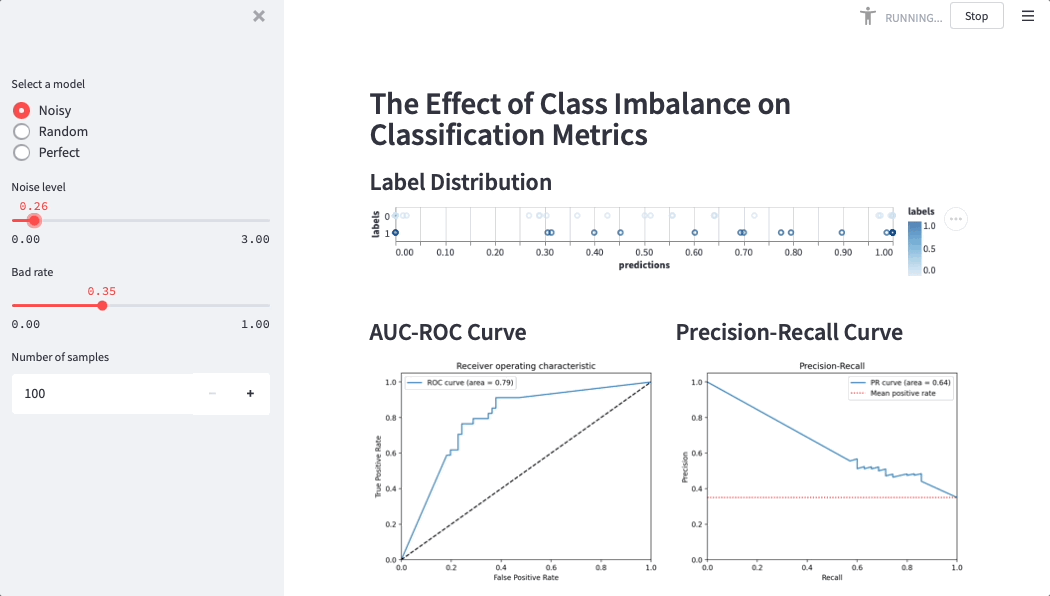Click the labels color gradient legend

pos(915,247)
